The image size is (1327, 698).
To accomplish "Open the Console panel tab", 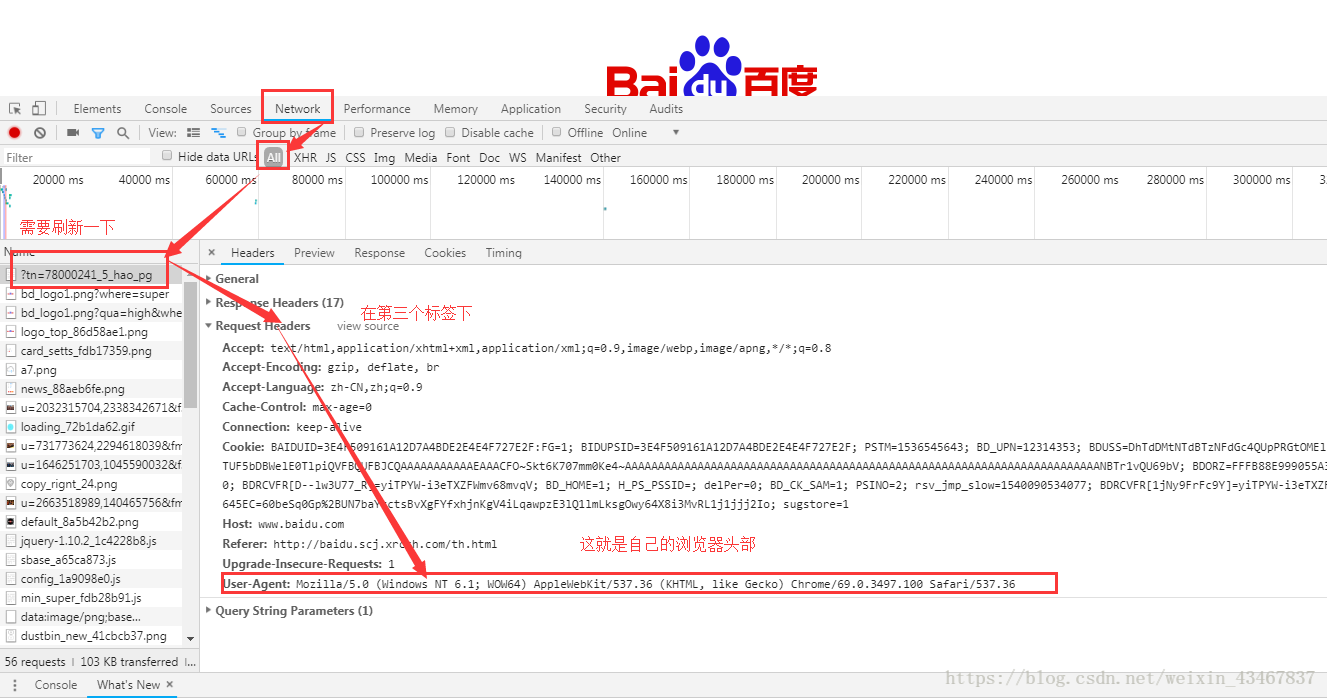I will [165, 109].
